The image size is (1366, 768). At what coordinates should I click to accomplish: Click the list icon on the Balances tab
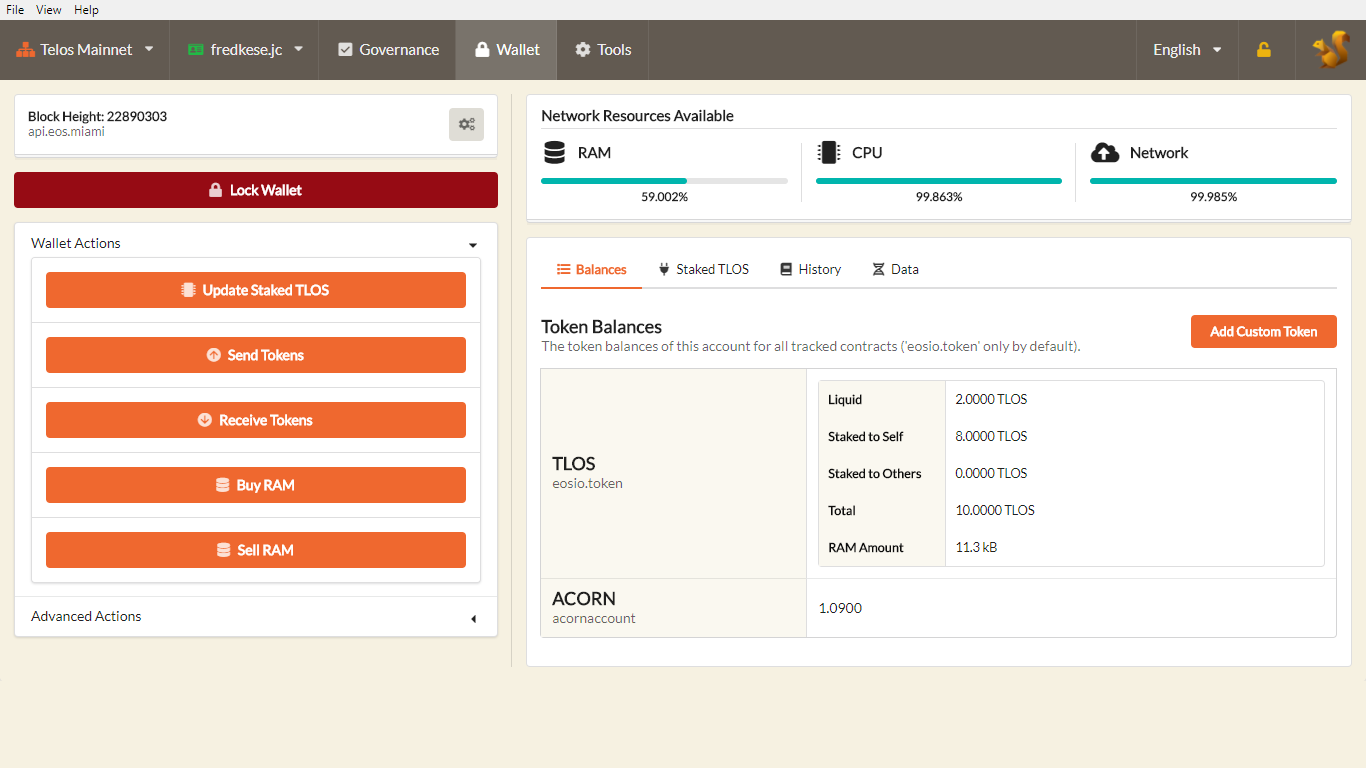tap(563, 269)
